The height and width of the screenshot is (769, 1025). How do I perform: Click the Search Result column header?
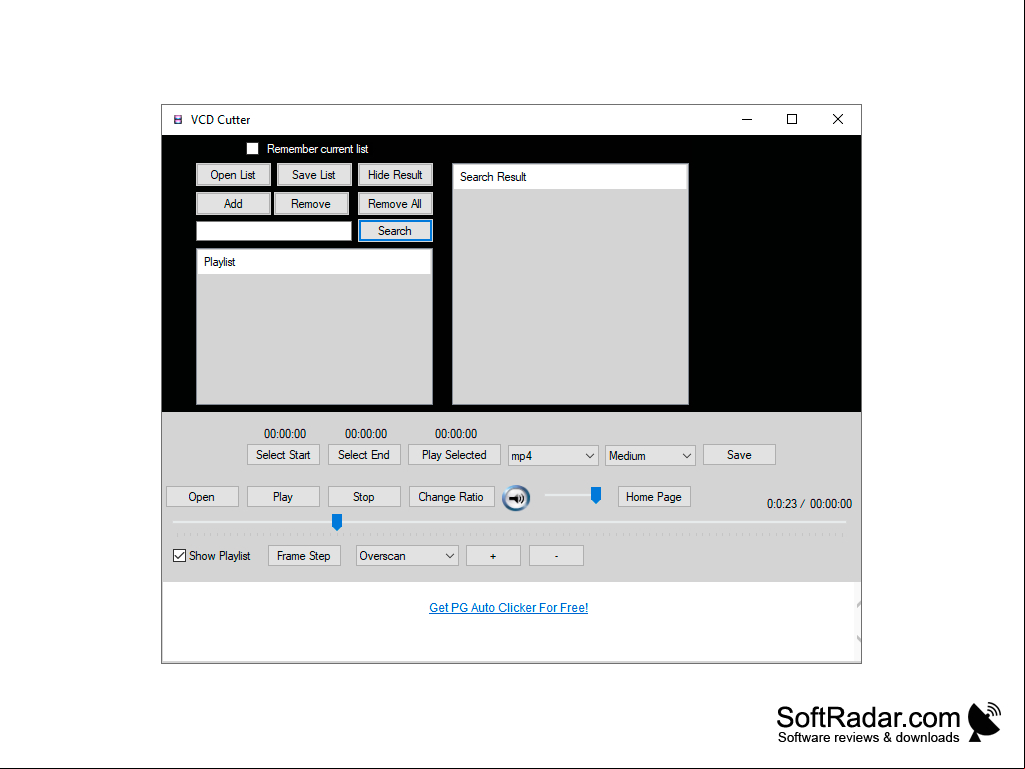570,177
